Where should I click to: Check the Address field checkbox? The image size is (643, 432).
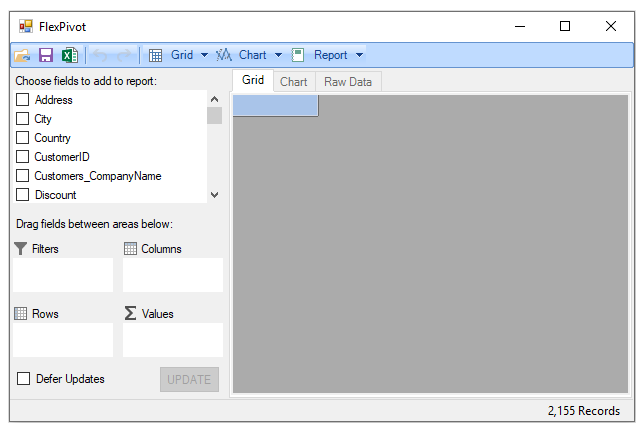pos(23,100)
